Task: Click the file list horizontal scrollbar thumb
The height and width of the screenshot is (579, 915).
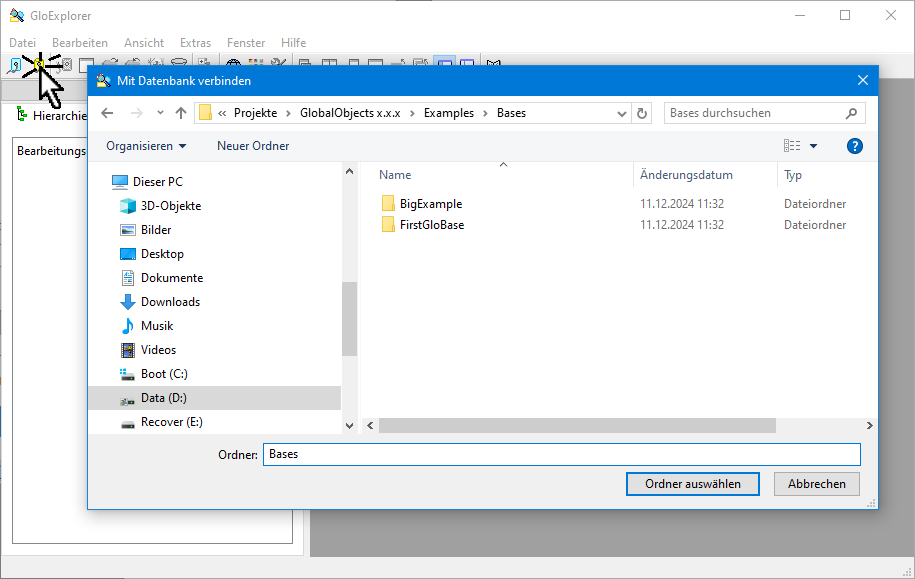Action: tap(577, 425)
